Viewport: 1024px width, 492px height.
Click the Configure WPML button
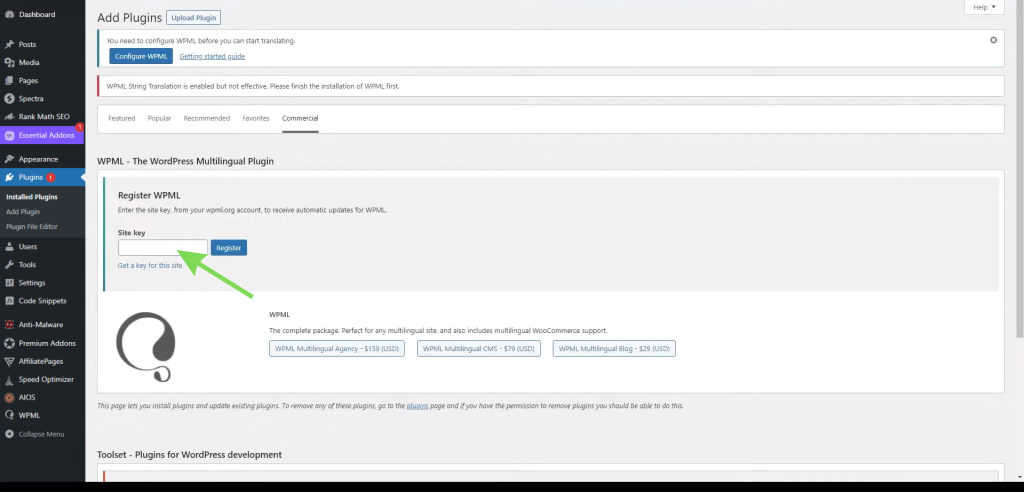[141, 56]
